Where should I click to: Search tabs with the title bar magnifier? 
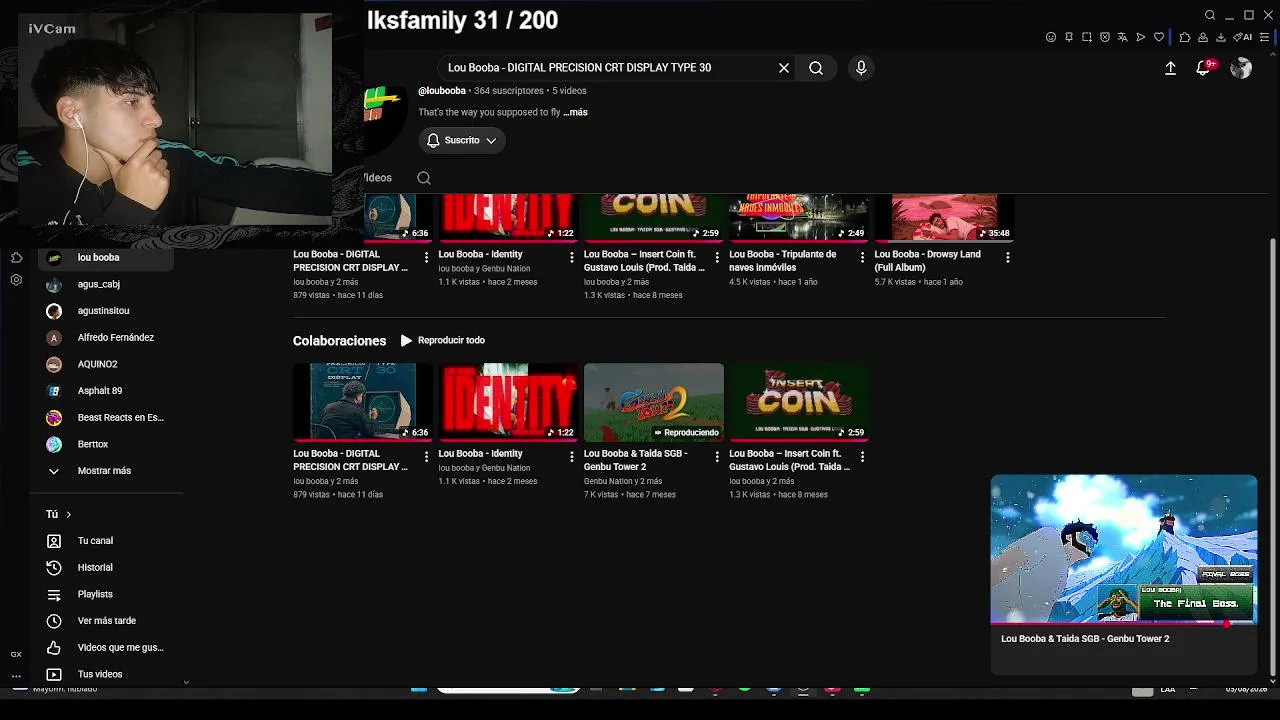point(1210,15)
